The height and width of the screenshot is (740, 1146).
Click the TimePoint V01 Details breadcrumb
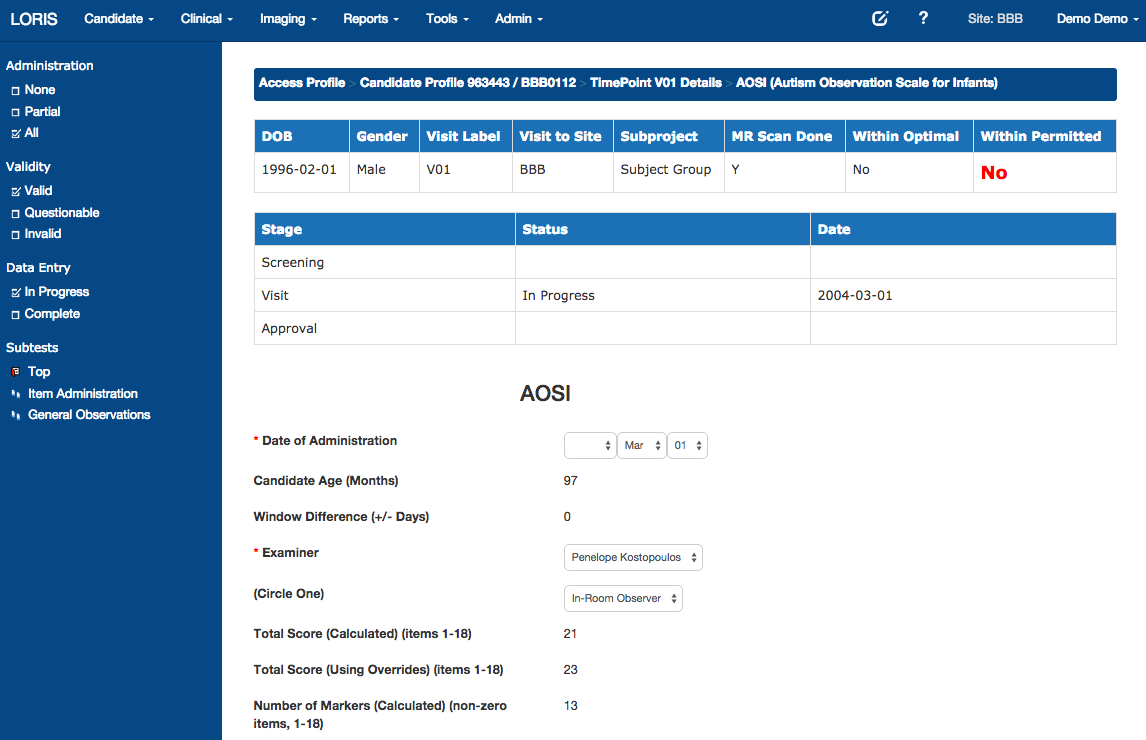coord(655,83)
